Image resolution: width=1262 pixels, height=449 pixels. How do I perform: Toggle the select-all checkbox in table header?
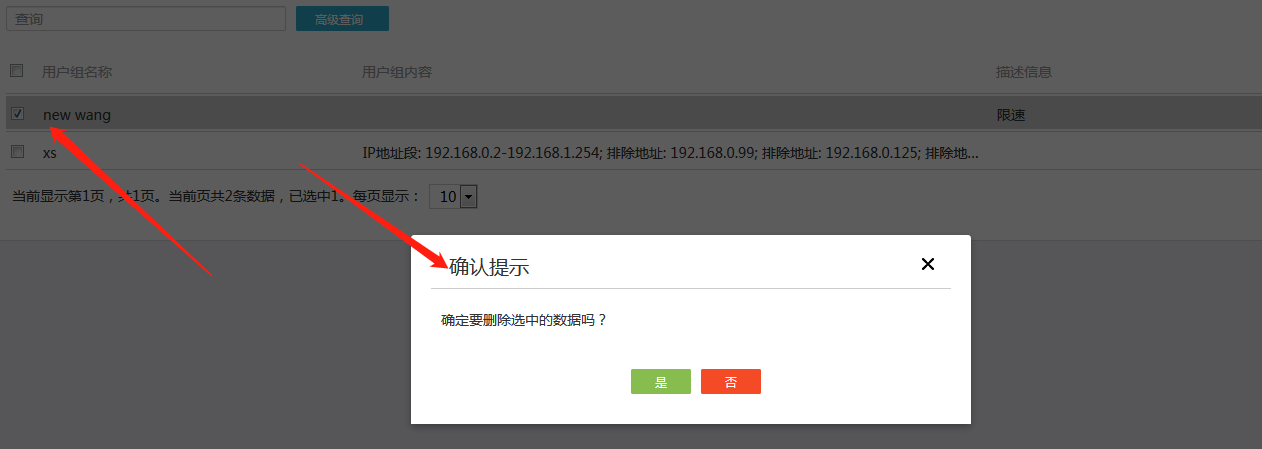pos(17,71)
